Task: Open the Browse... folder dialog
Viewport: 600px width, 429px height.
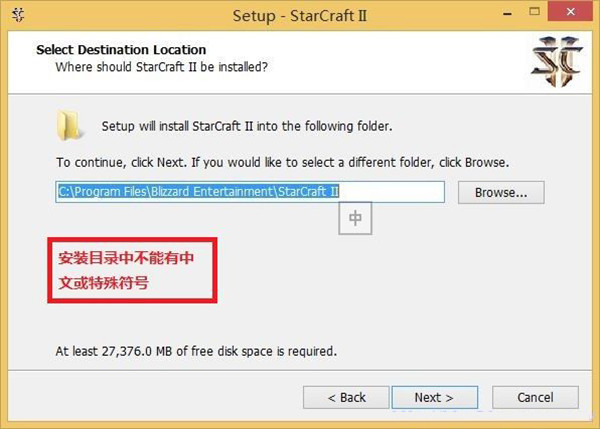Action: pos(501,192)
